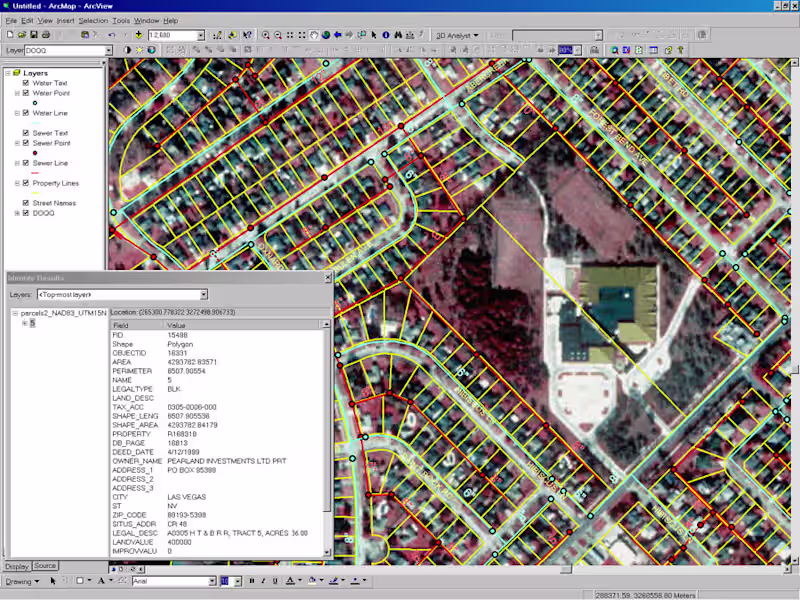
Task: Select the Identify tool
Action: (x=386, y=36)
